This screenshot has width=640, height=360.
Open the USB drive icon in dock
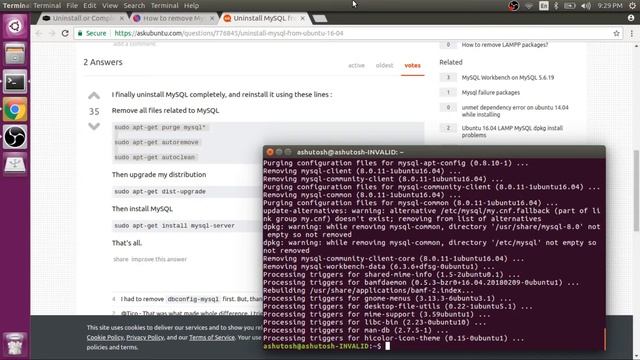tap(15, 164)
